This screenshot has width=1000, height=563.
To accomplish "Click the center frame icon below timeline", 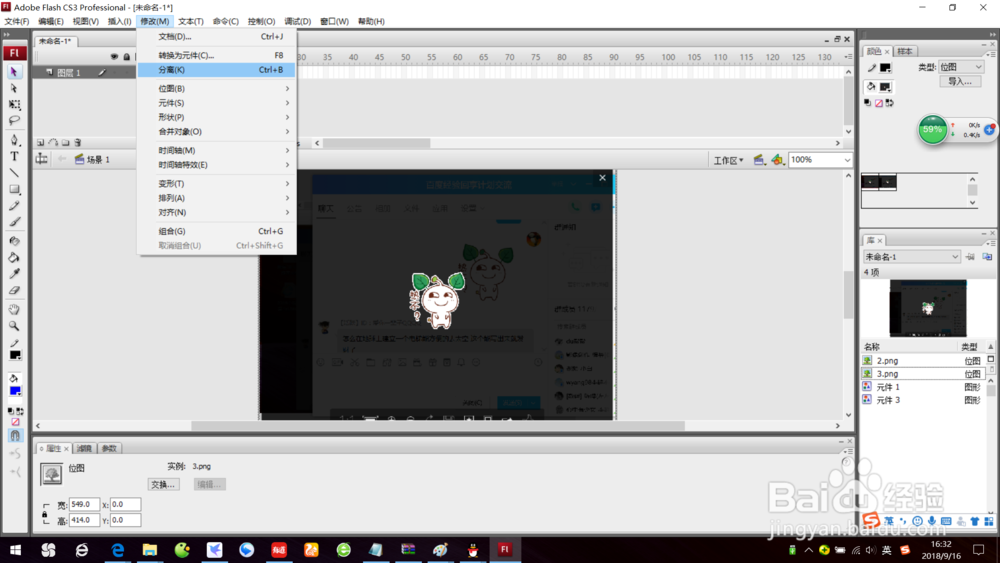I will point(41,159).
